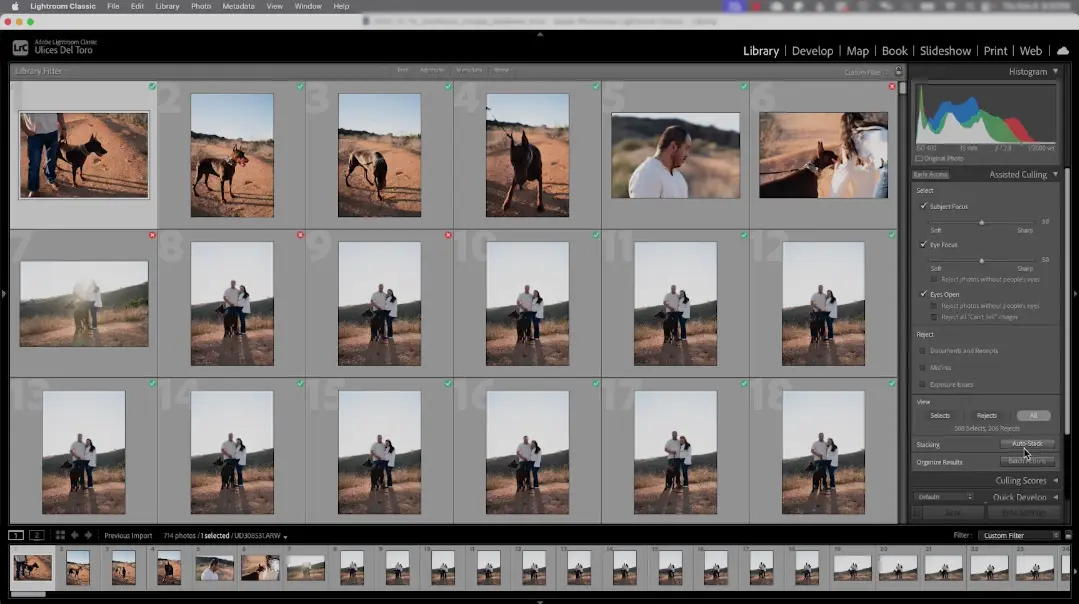
Task: Collapse the Histogram panel
Action: click(1055, 72)
